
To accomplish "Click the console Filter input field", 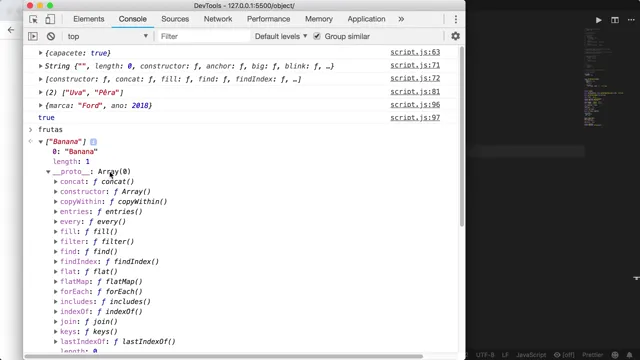I will (x=204, y=36).
